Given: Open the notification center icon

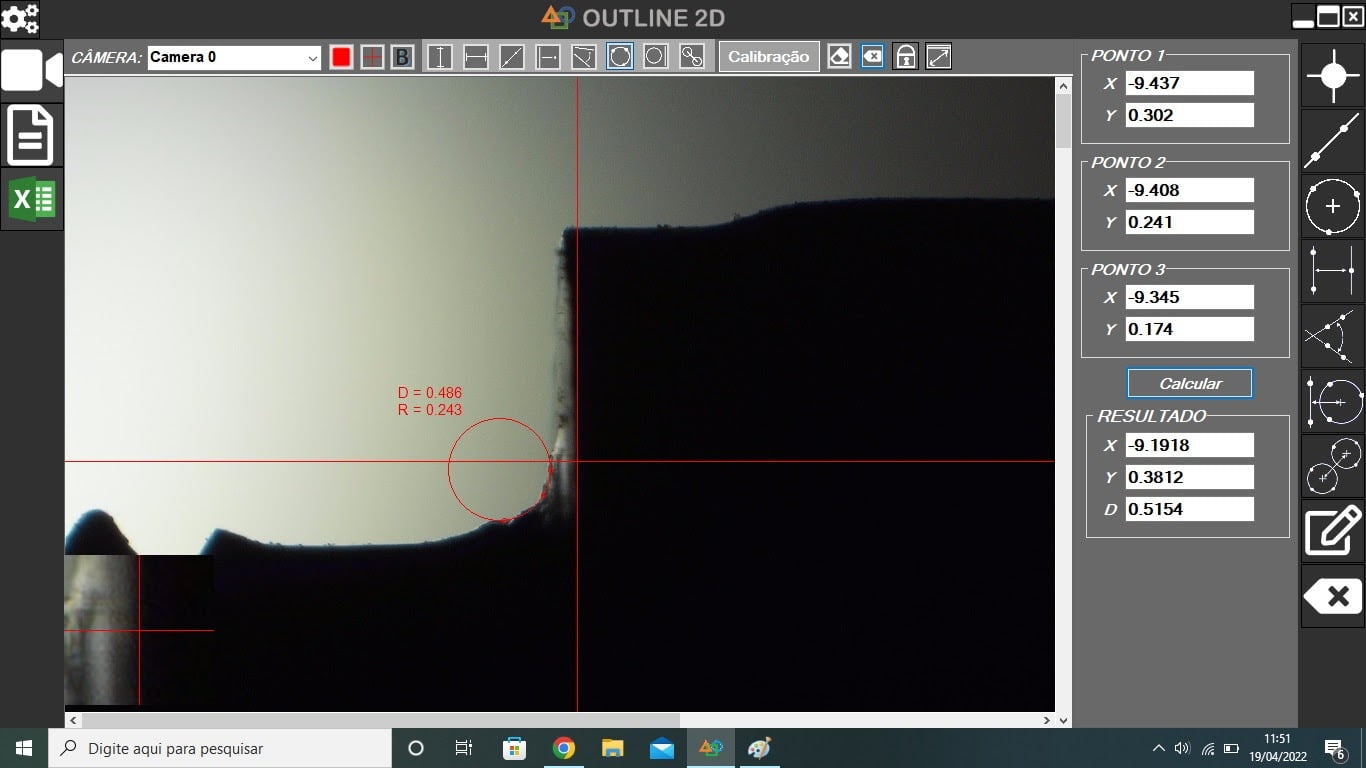Looking at the screenshot, I should (x=1334, y=748).
